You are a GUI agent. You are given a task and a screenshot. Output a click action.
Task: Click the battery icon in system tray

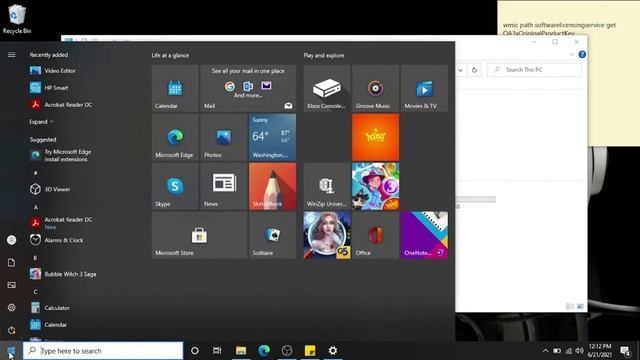click(x=557, y=351)
